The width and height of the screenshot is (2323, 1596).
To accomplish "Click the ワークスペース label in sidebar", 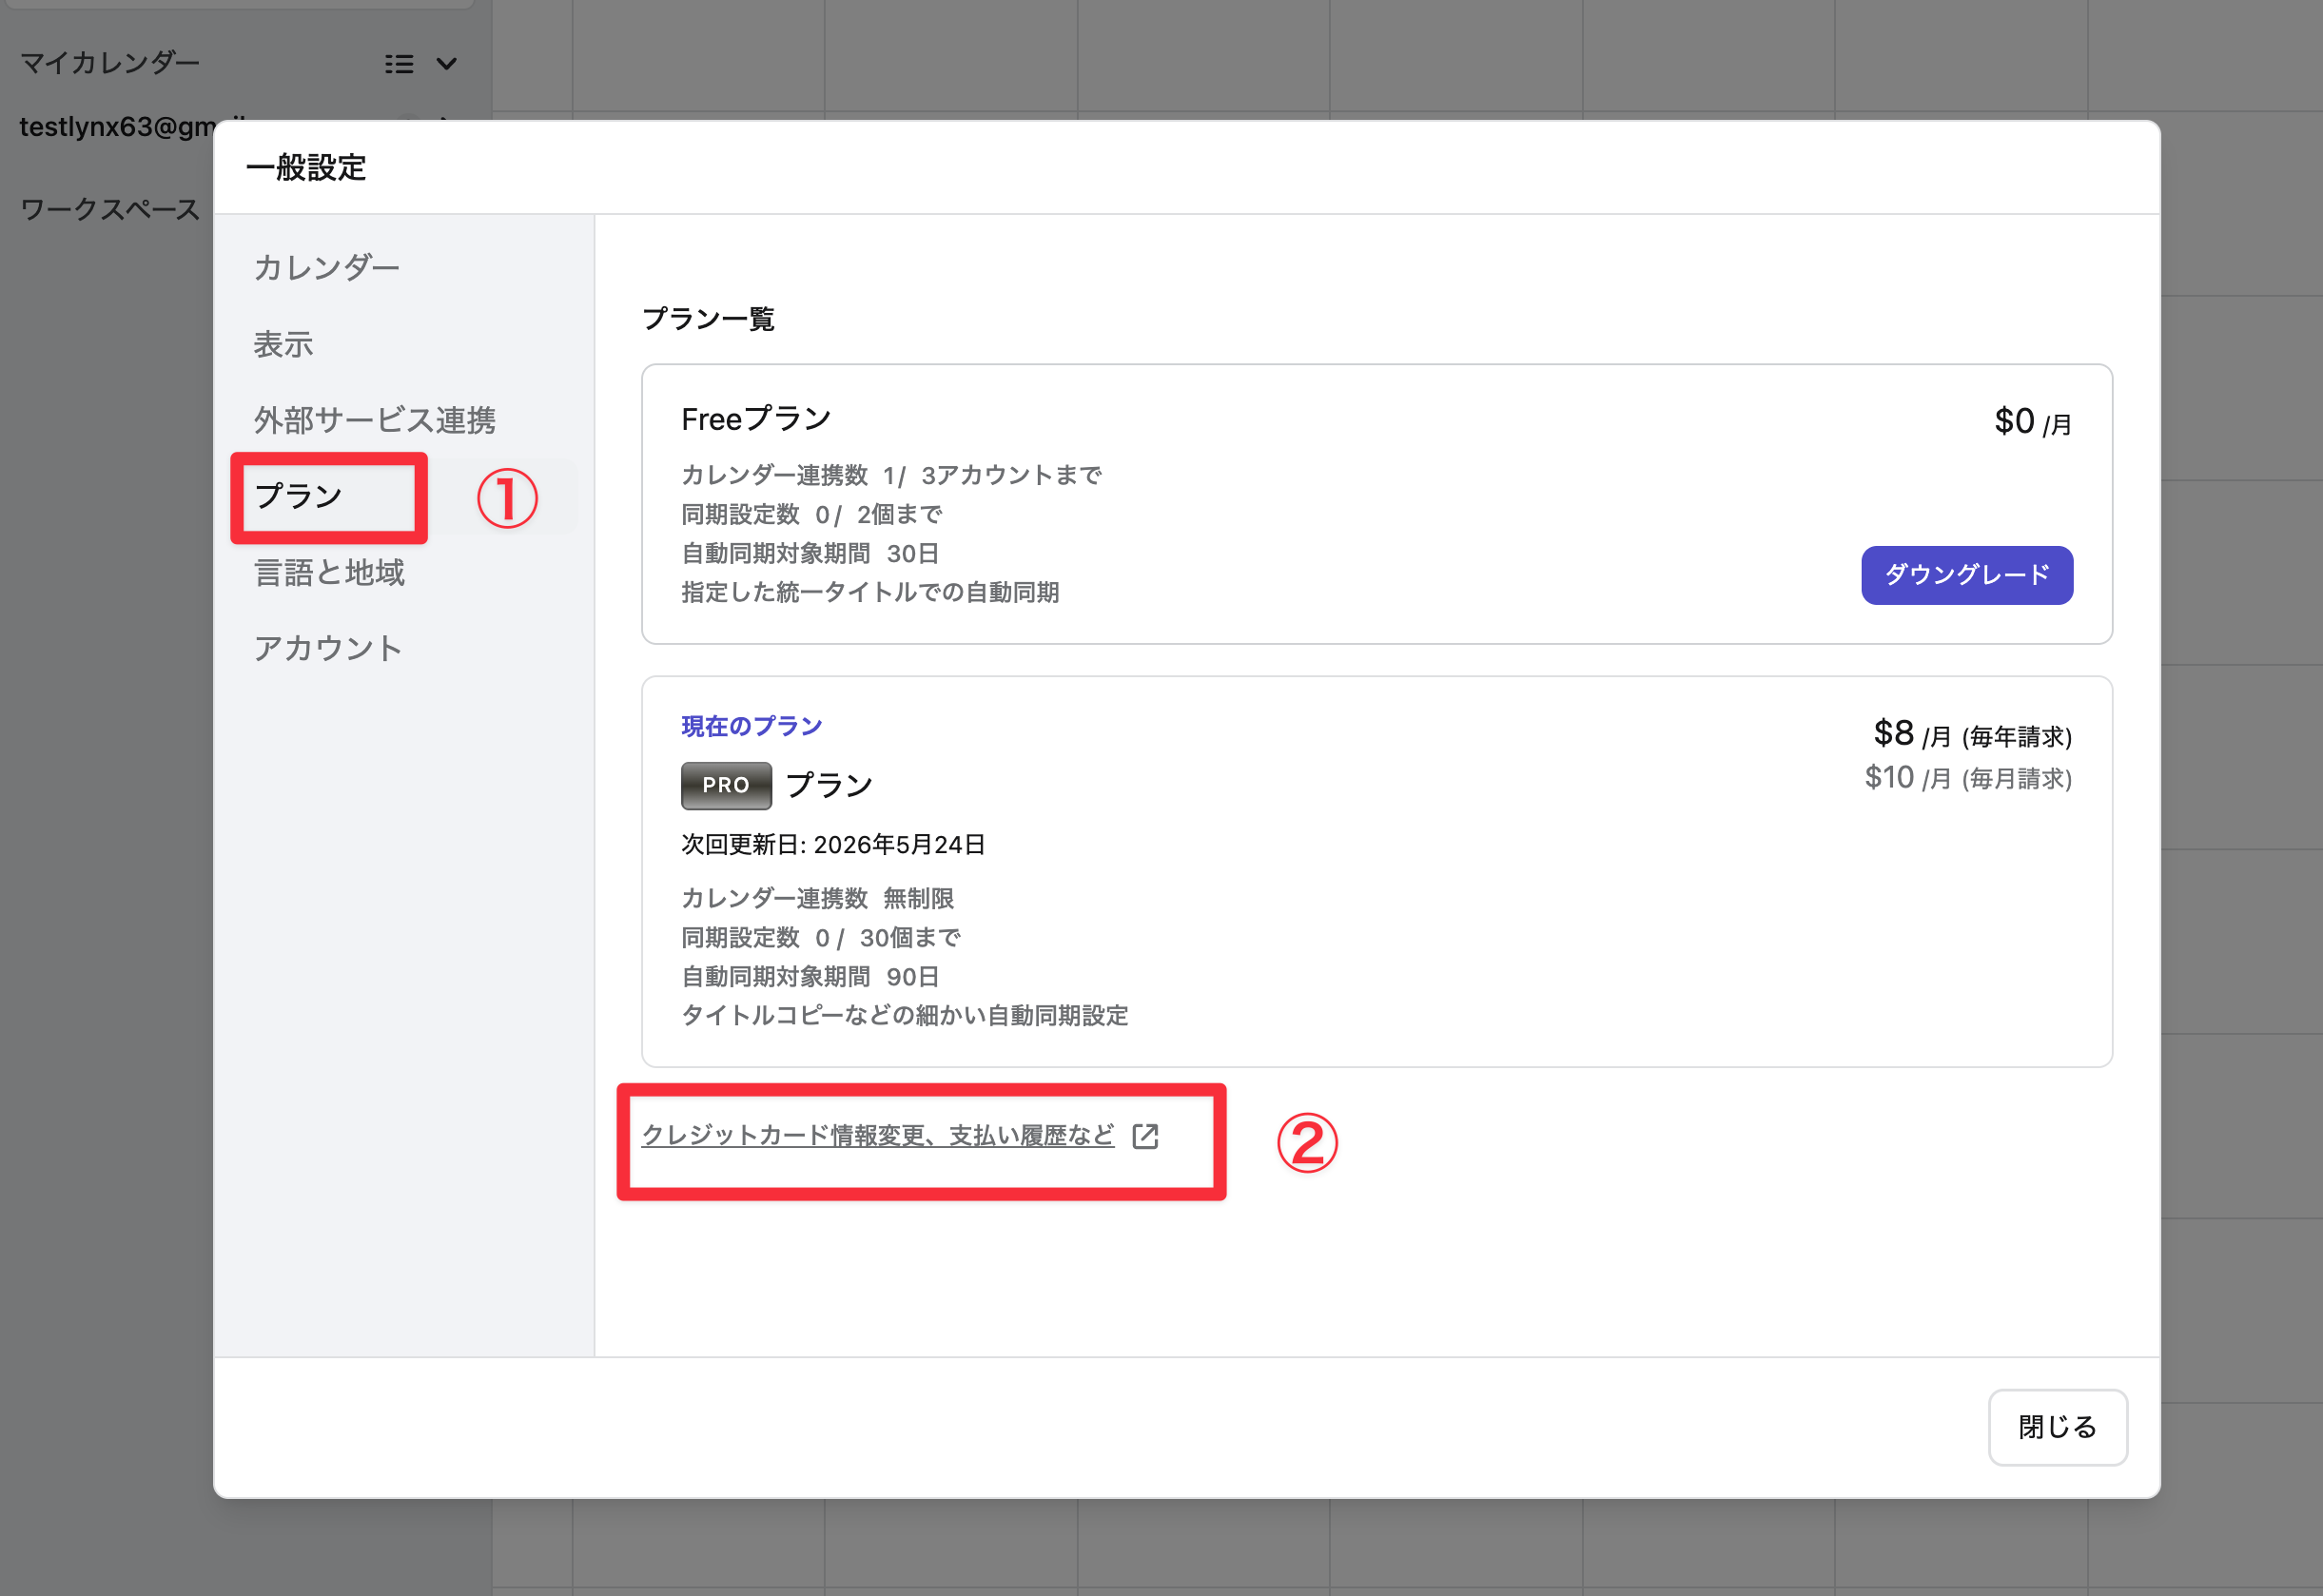I will pyautogui.click(x=110, y=209).
